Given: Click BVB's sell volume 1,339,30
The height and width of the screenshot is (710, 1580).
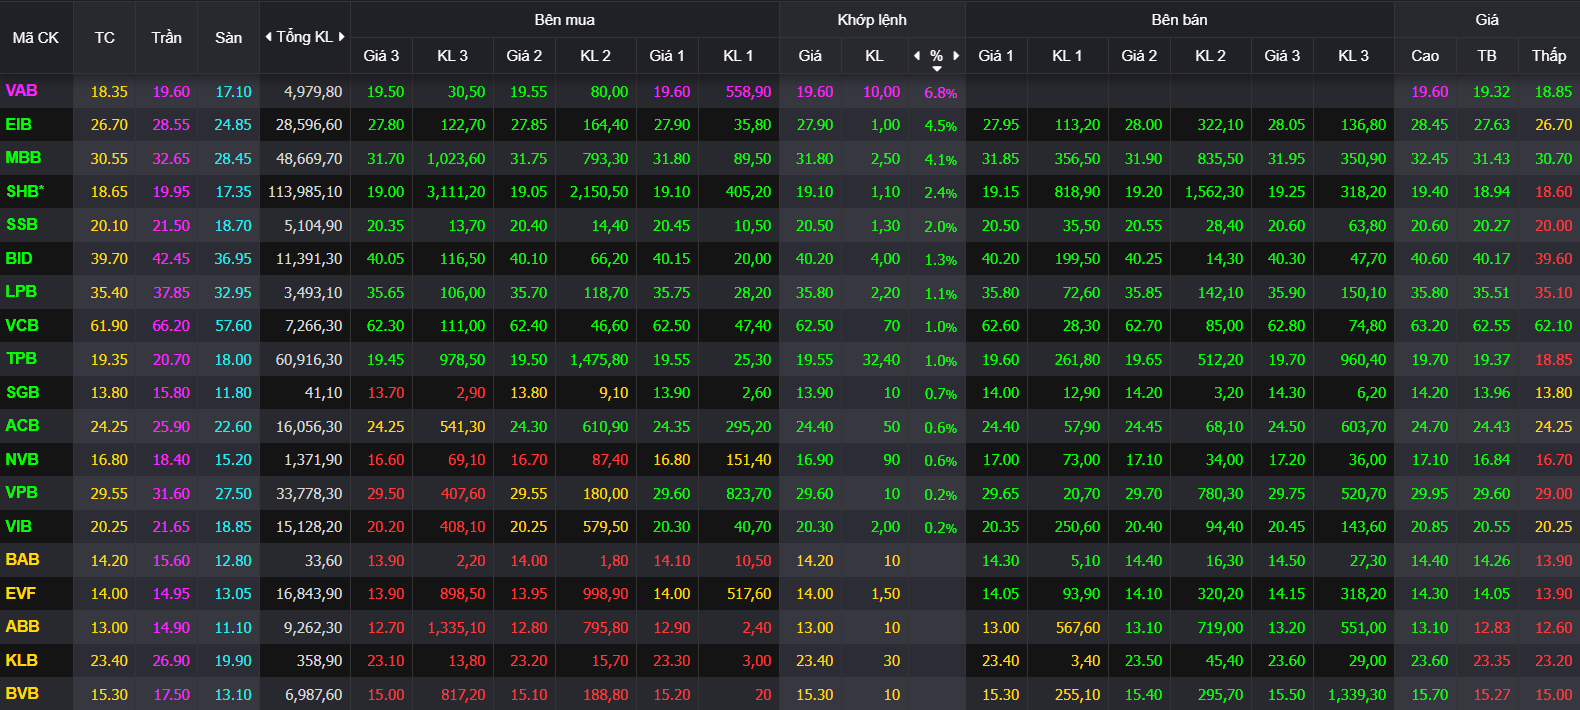Looking at the screenshot, I should [x=1357, y=695].
